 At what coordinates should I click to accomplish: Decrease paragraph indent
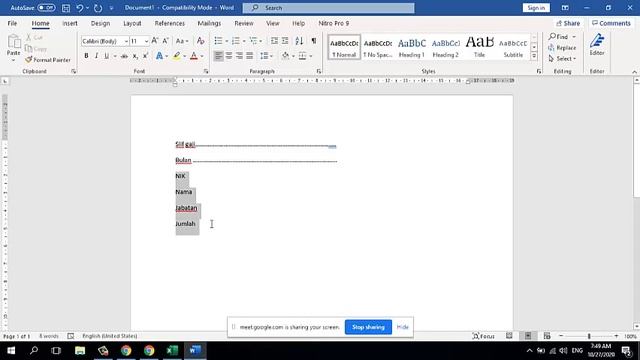pyautogui.click(x=274, y=41)
